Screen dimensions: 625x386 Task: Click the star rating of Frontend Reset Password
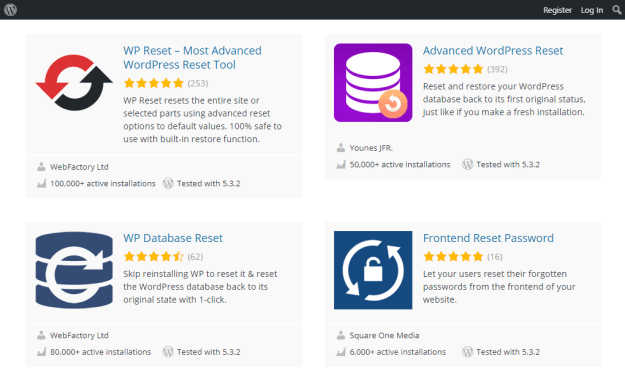[x=453, y=256]
